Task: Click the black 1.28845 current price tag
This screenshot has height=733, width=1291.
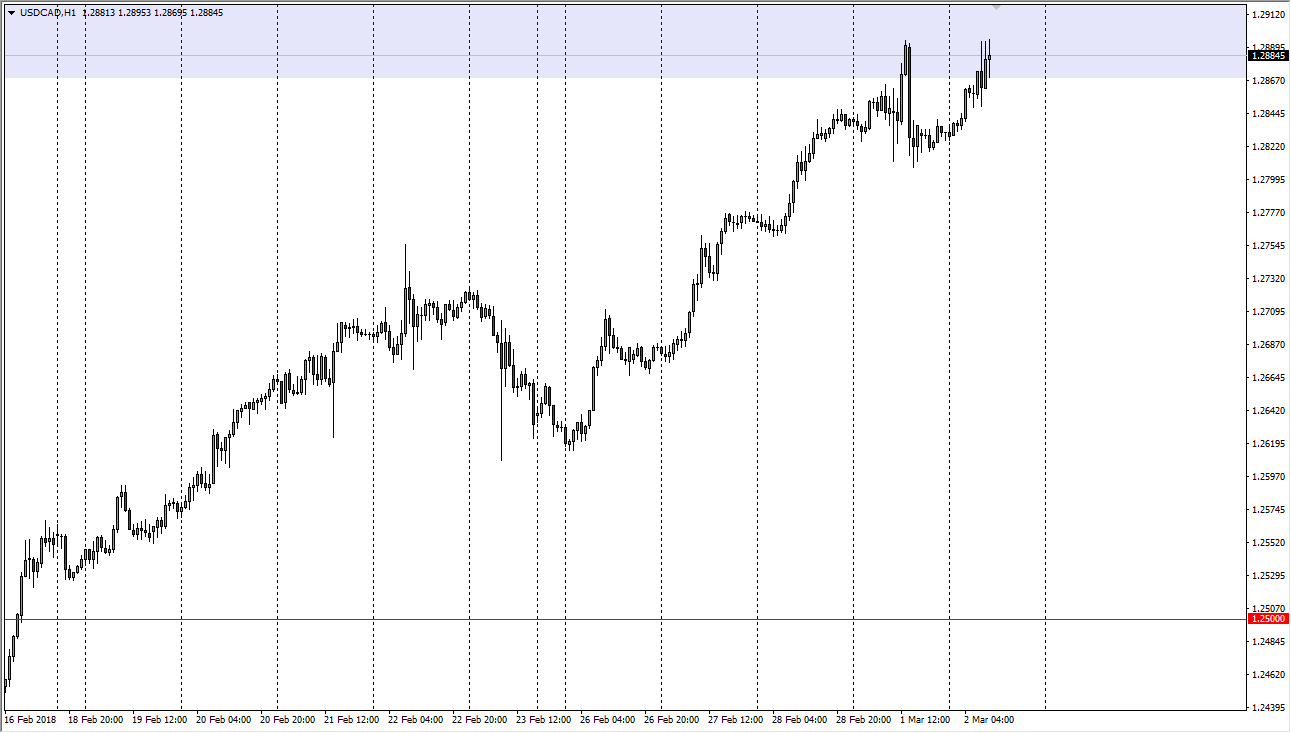Action: pos(1267,56)
